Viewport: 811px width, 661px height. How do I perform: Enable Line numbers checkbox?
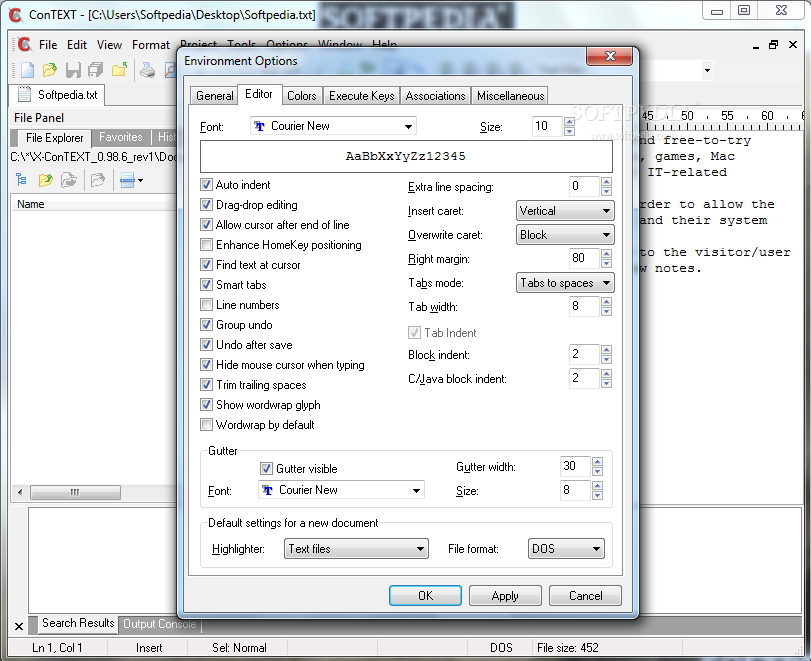pyautogui.click(x=206, y=305)
